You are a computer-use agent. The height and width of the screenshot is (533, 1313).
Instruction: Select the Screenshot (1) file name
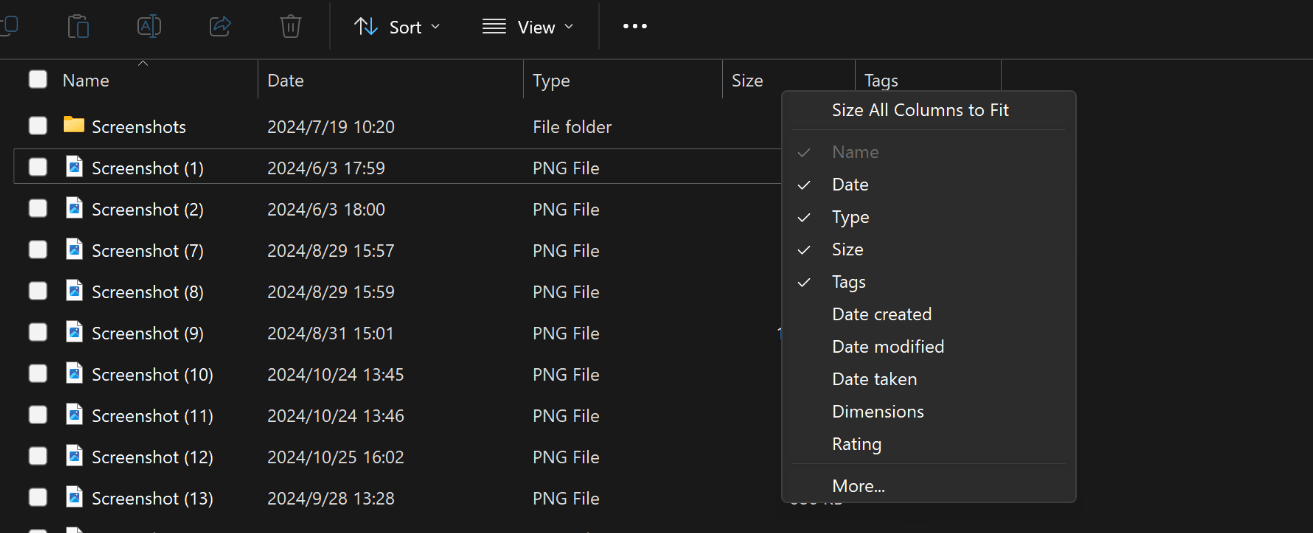click(148, 168)
